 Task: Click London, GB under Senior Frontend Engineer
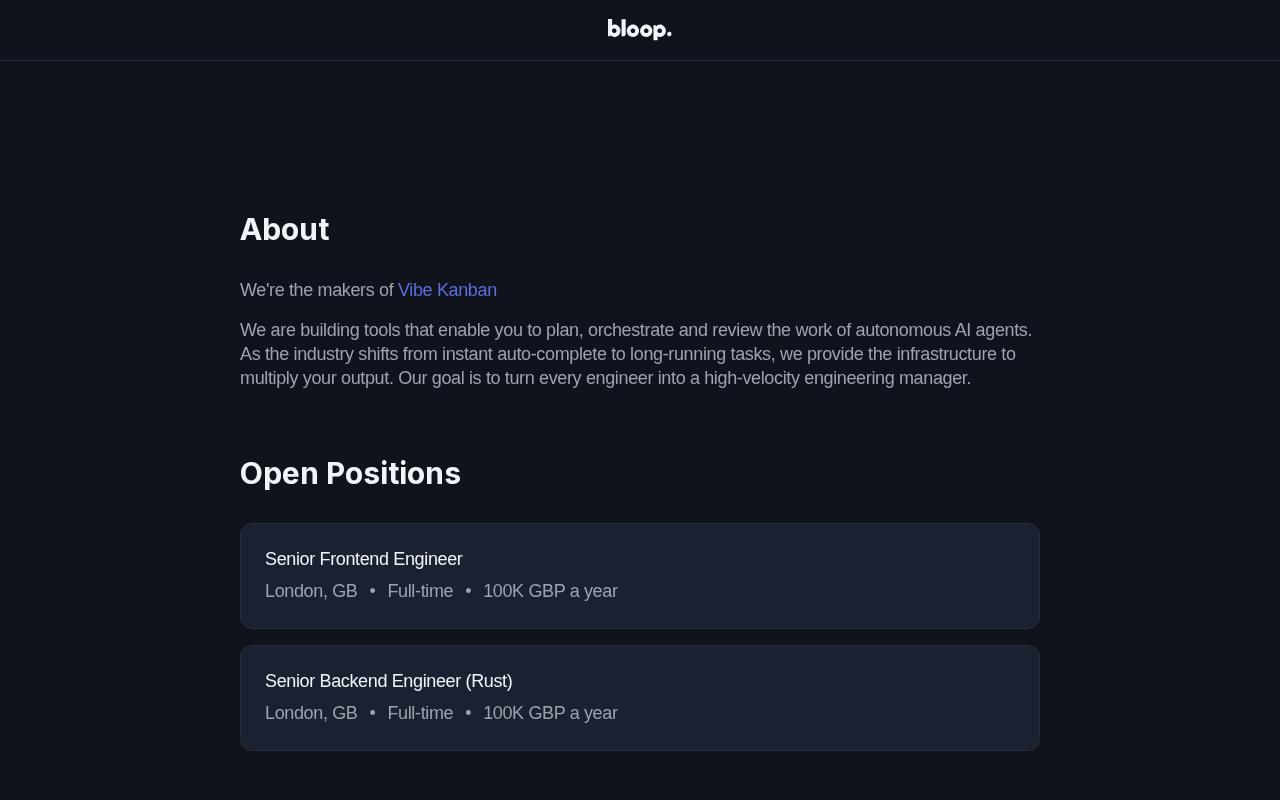(x=311, y=591)
